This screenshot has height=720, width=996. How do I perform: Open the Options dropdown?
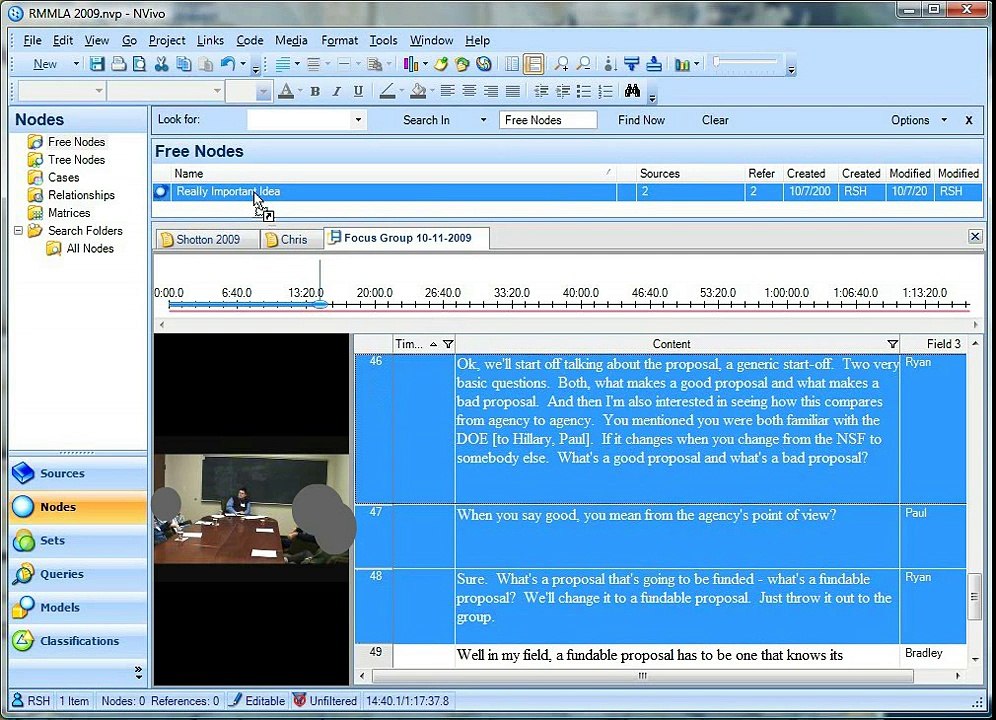point(944,119)
